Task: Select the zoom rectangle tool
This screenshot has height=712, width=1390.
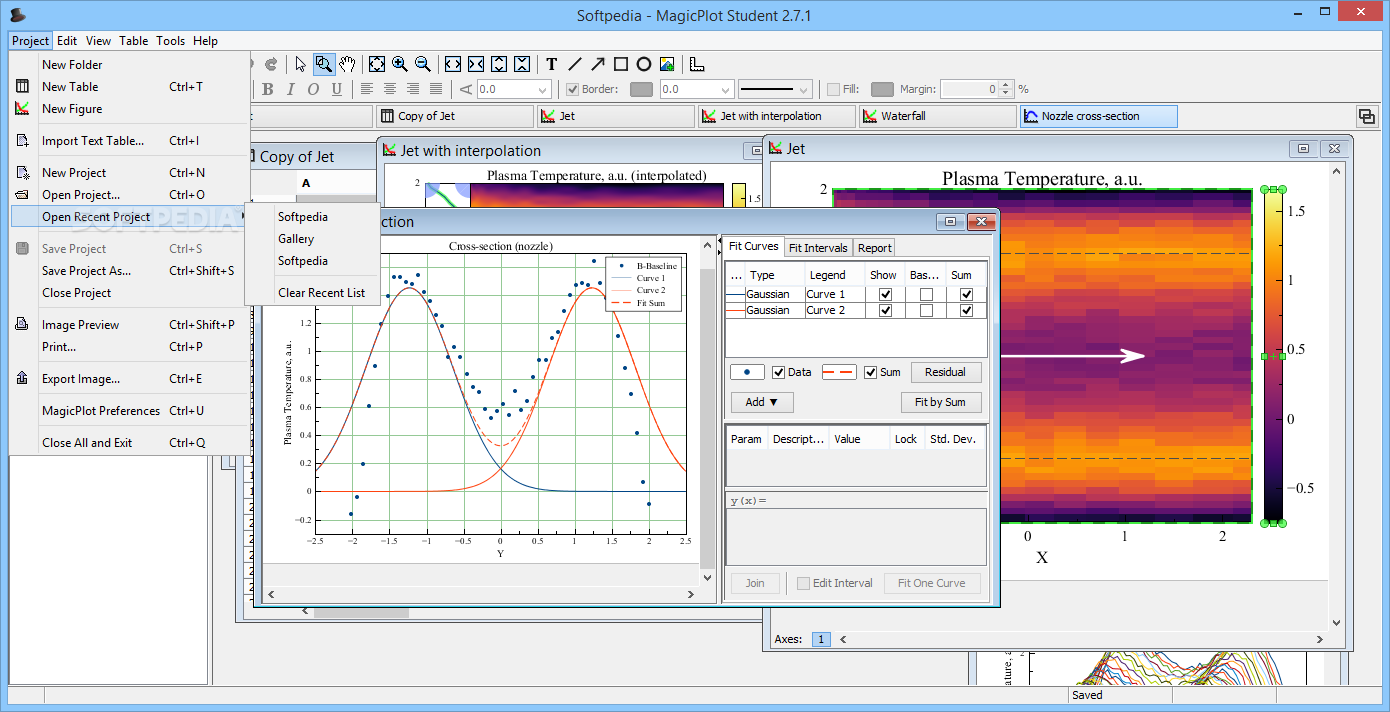Action: [x=324, y=64]
